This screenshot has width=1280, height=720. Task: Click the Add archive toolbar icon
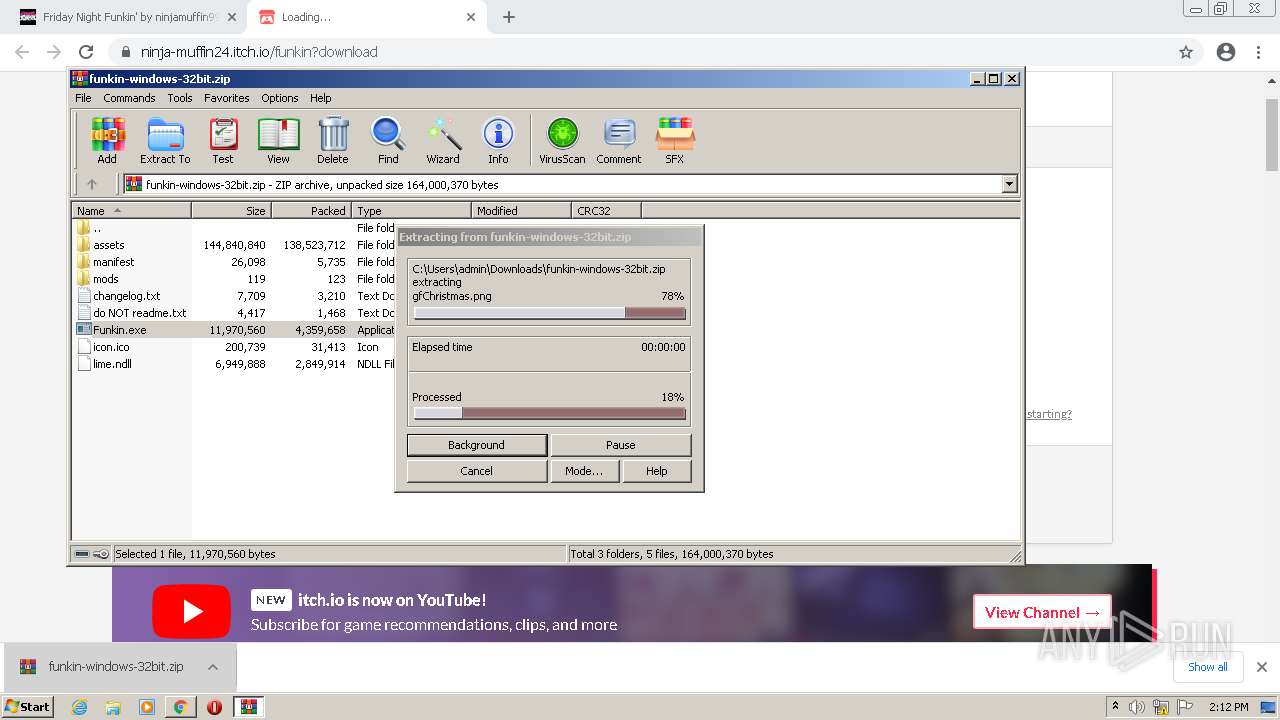tap(107, 140)
